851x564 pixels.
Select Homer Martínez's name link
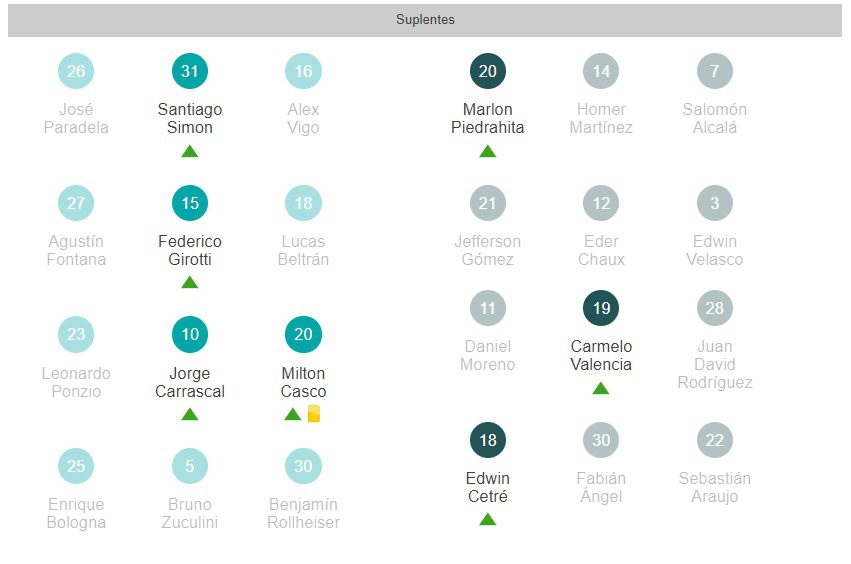point(601,118)
